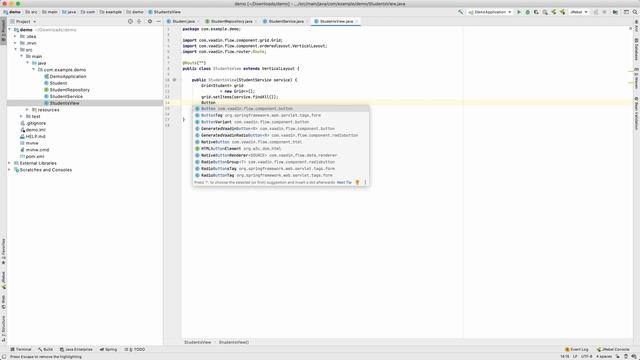Screen dimensions: 640x360
Task: Collapse the demo project root node
Action: 10,30
